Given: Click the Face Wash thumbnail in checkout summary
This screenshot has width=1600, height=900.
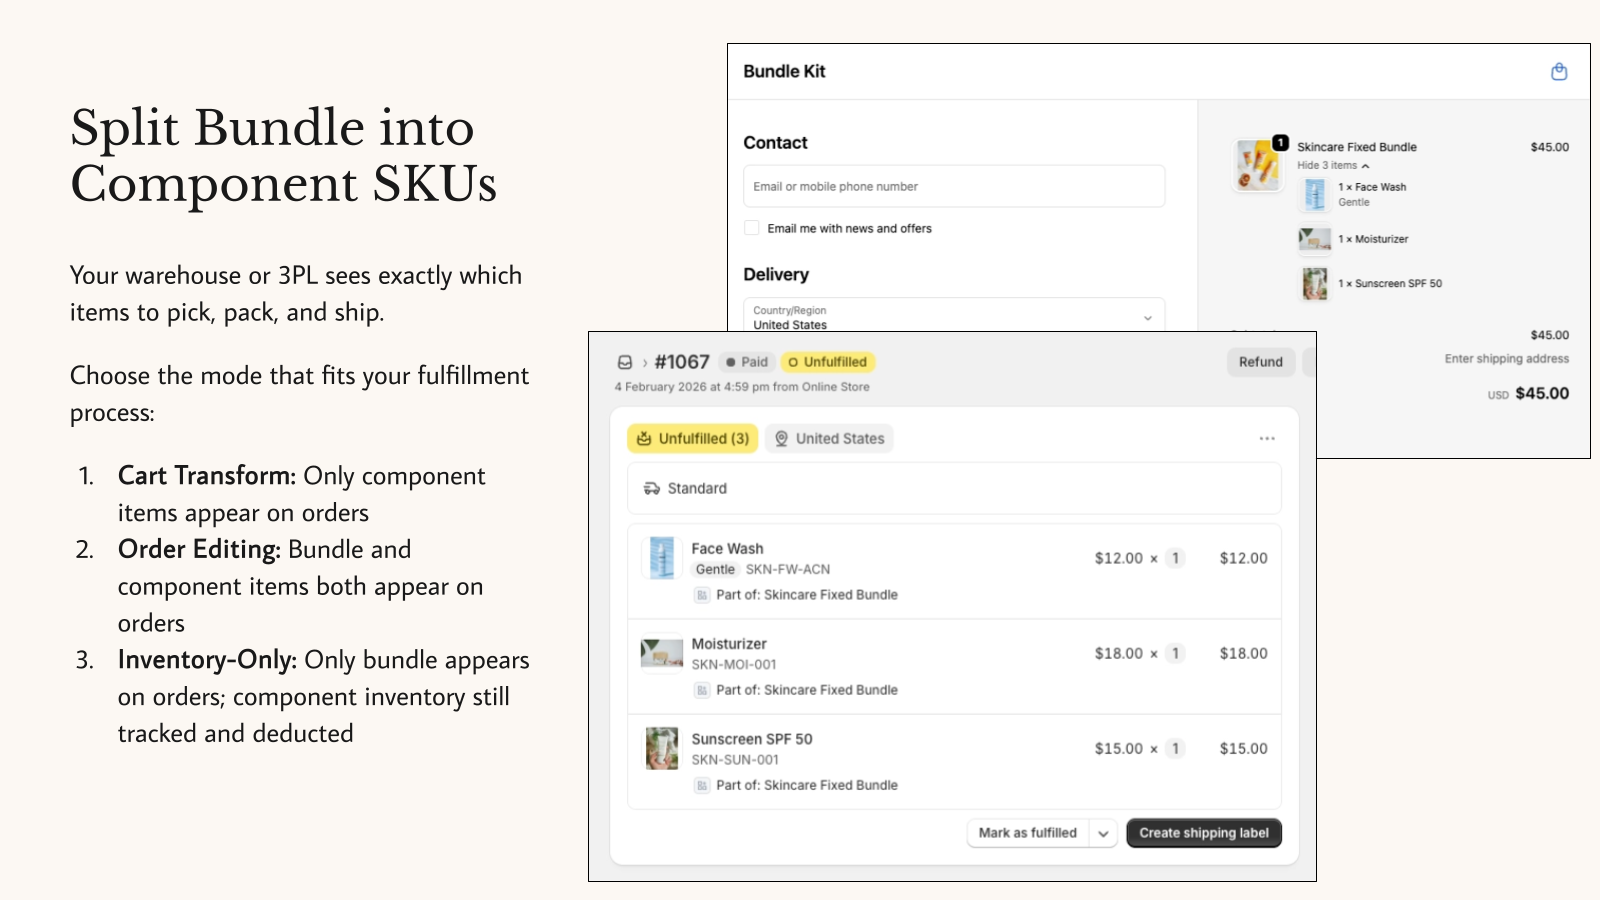Looking at the screenshot, I should (1315, 194).
